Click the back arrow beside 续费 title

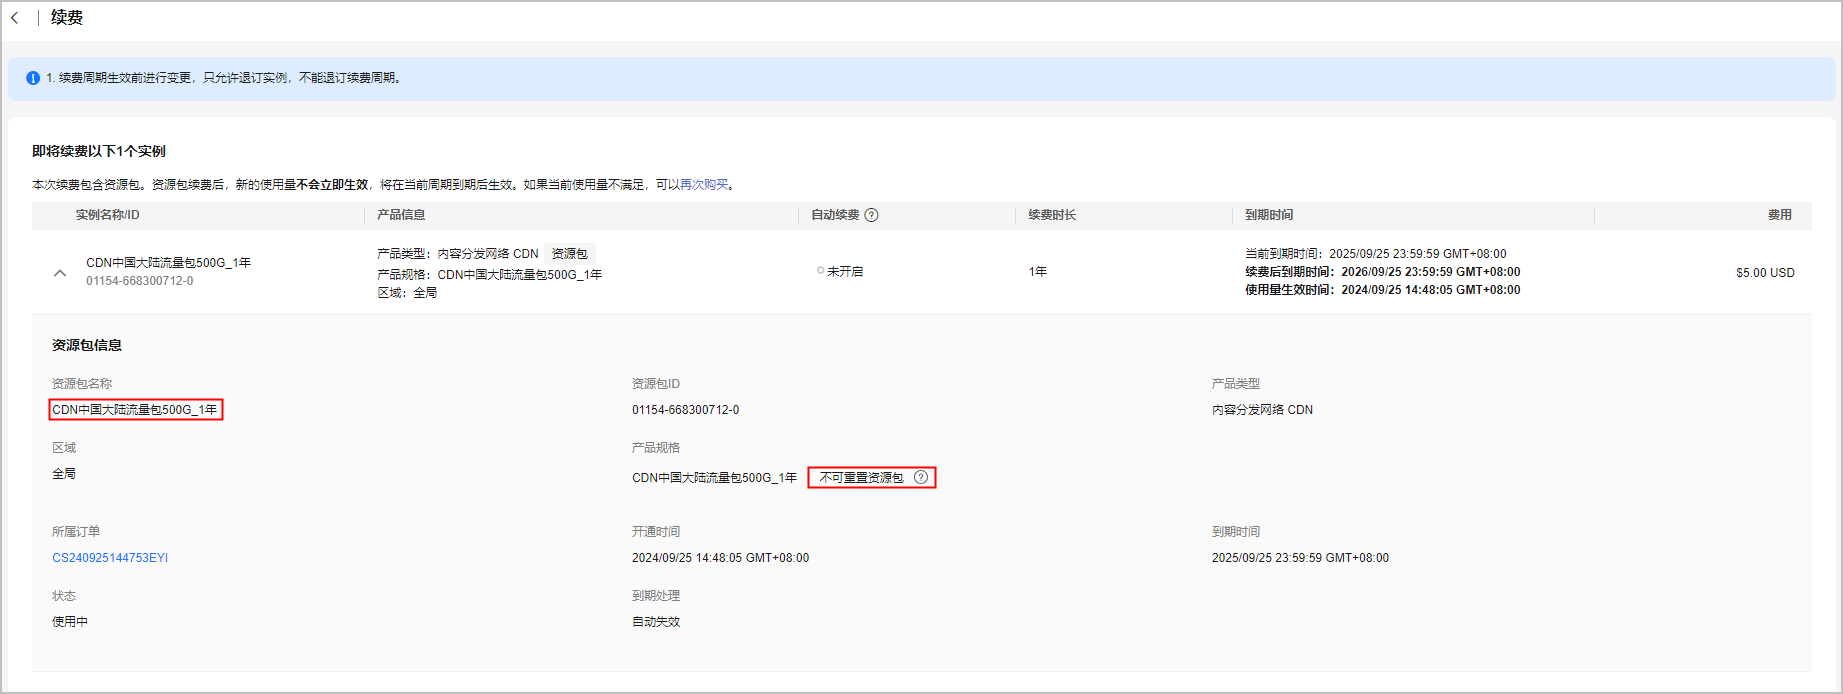click(15, 18)
